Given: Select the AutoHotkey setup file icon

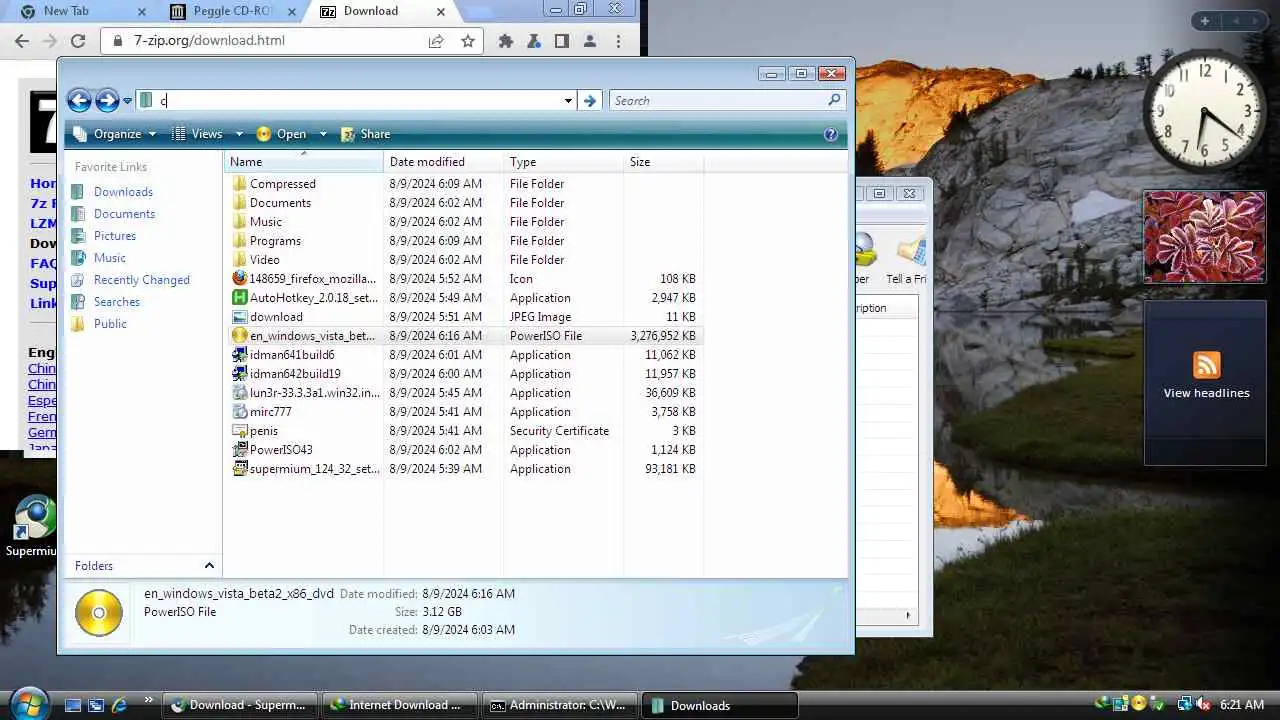Looking at the screenshot, I should pyautogui.click(x=239, y=298).
